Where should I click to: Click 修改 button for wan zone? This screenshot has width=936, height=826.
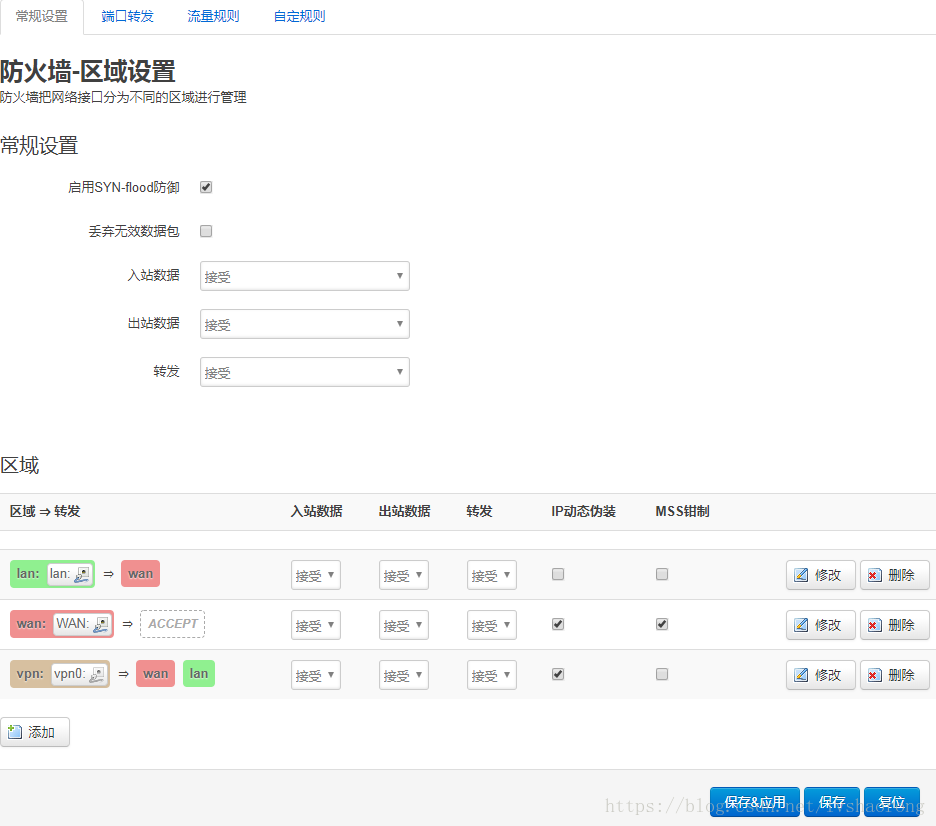821,625
